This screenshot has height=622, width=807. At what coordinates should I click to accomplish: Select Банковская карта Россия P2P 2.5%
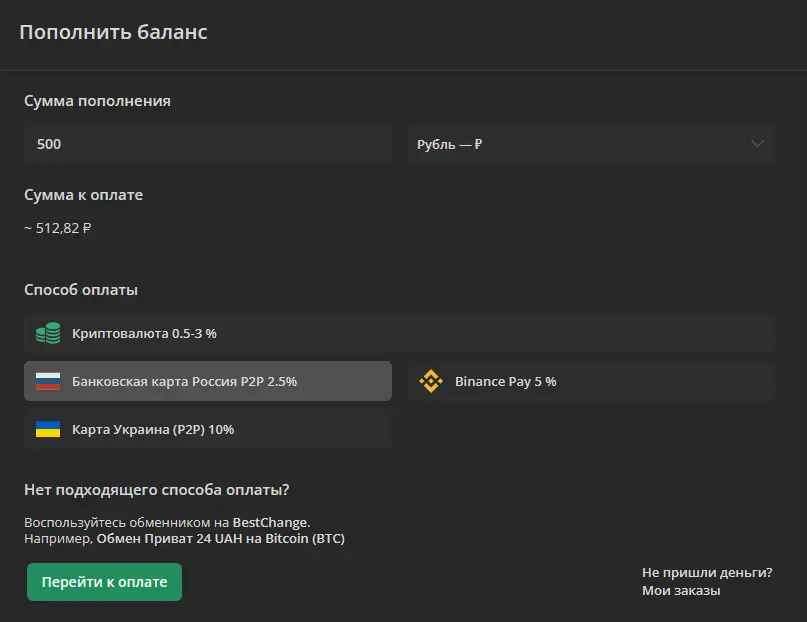click(x=208, y=381)
